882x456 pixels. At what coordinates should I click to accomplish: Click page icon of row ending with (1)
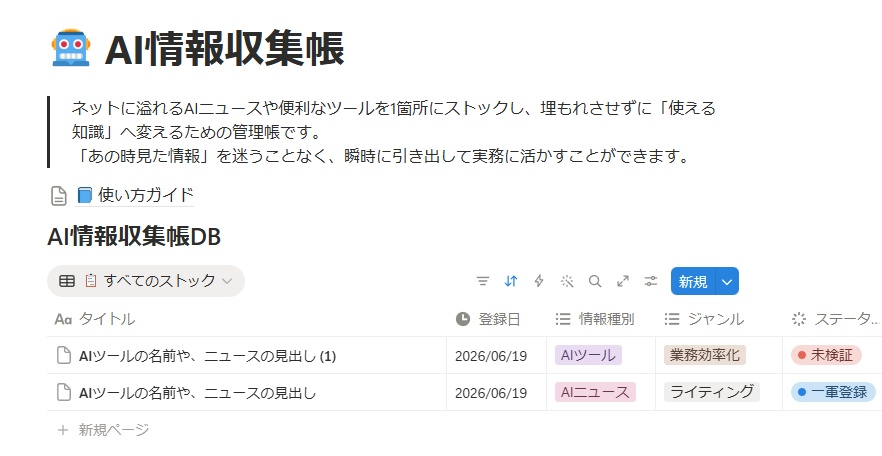[65, 355]
